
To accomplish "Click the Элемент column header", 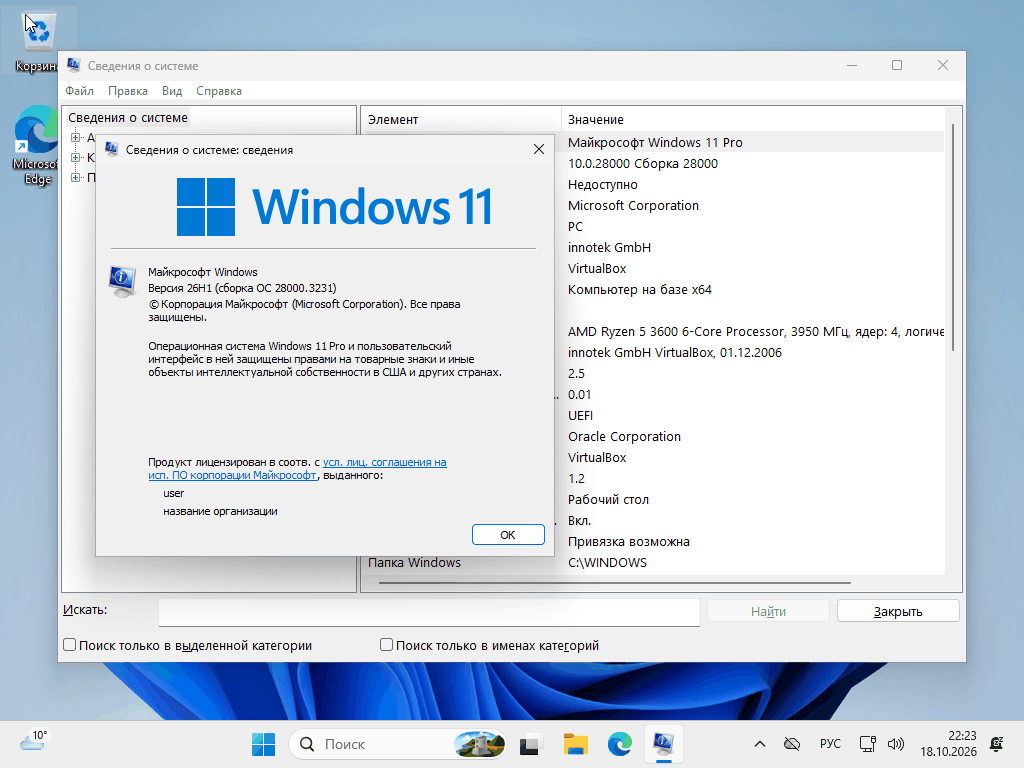I will [461, 120].
